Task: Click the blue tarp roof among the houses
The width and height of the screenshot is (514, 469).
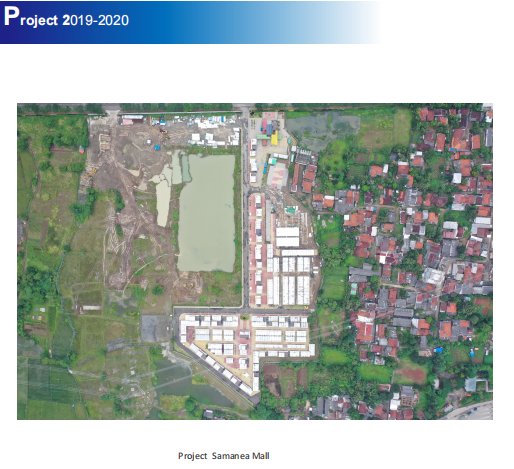Action: (x=439, y=350)
